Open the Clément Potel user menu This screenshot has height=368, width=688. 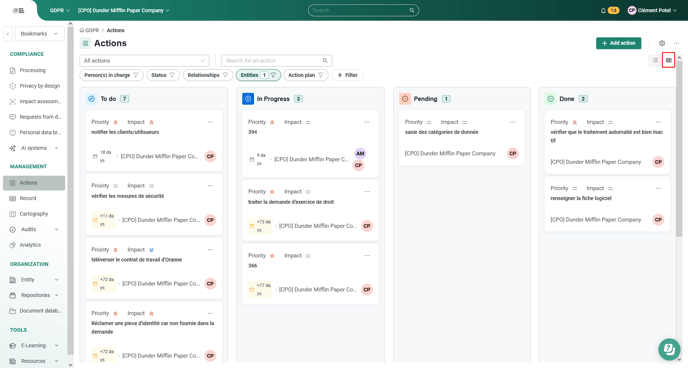click(652, 10)
